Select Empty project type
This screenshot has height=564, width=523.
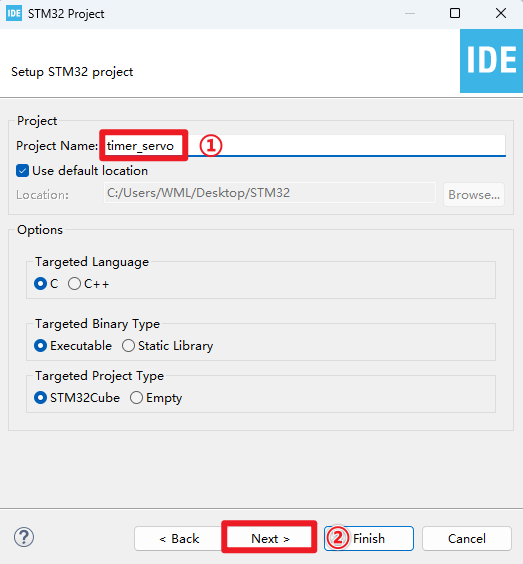pyautogui.click(x=136, y=398)
